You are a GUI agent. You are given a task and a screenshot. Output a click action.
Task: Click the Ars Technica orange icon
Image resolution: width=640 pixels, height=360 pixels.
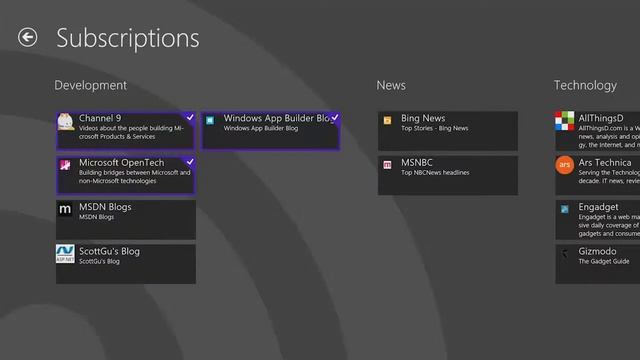click(564, 165)
